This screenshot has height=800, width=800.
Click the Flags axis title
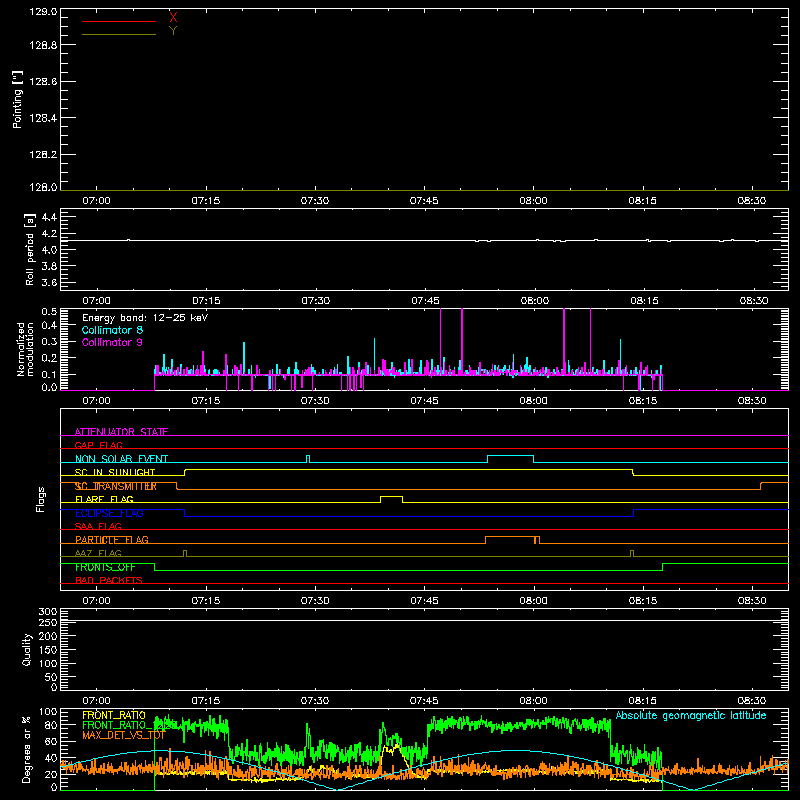(x=40, y=499)
